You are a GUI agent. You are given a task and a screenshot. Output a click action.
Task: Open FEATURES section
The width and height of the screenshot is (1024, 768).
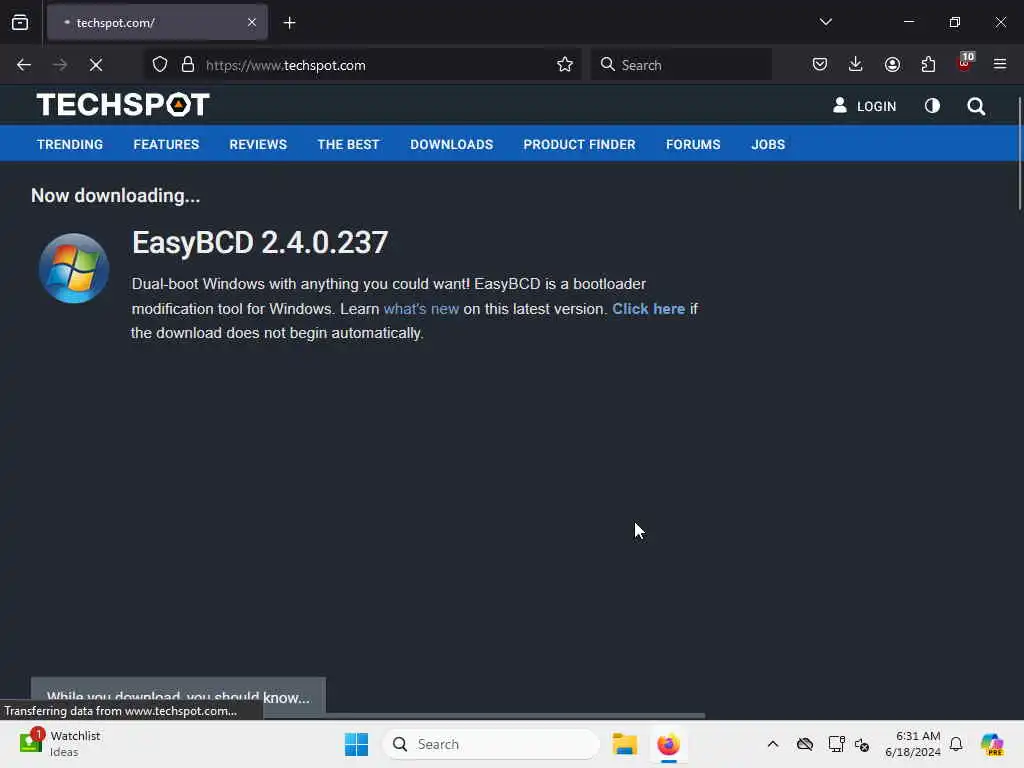(166, 144)
